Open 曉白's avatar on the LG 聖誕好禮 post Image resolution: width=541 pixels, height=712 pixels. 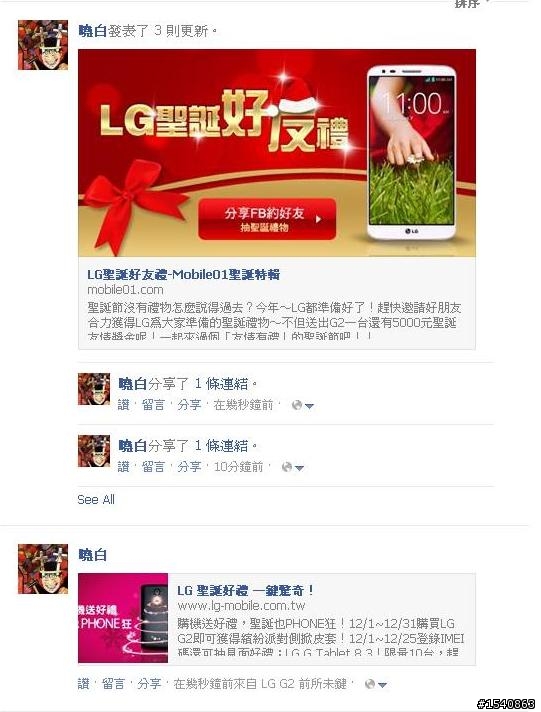[43, 569]
